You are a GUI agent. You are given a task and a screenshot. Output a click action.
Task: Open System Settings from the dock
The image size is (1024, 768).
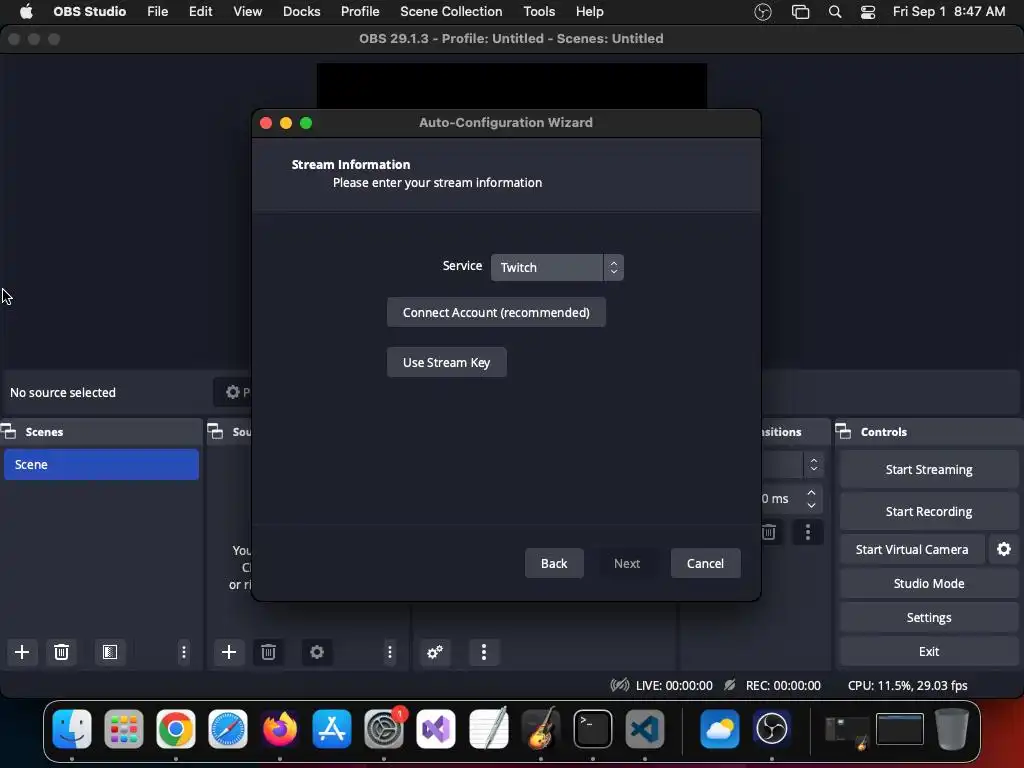384,729
